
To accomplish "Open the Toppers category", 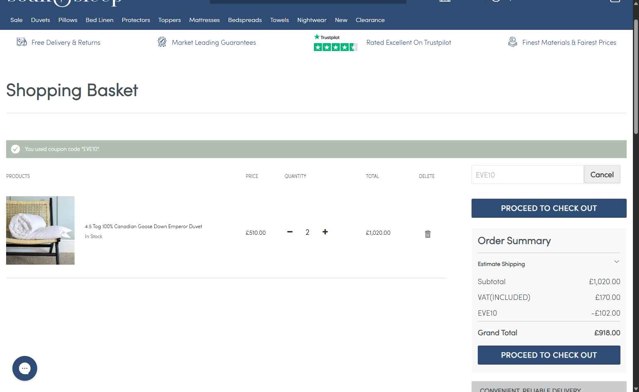I will tap(170, 20).
